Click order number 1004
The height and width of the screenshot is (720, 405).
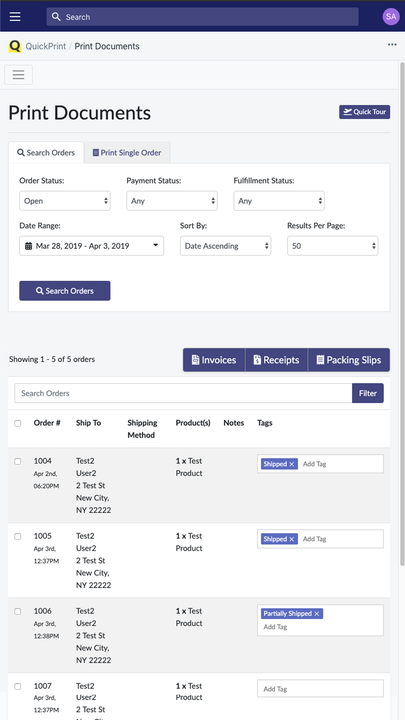[43, 461]
